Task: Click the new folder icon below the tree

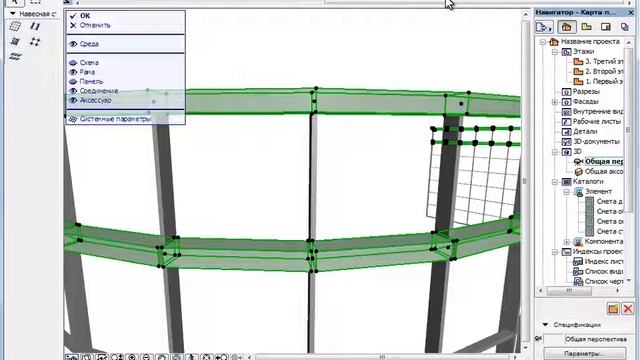Action: coord(613,309)
